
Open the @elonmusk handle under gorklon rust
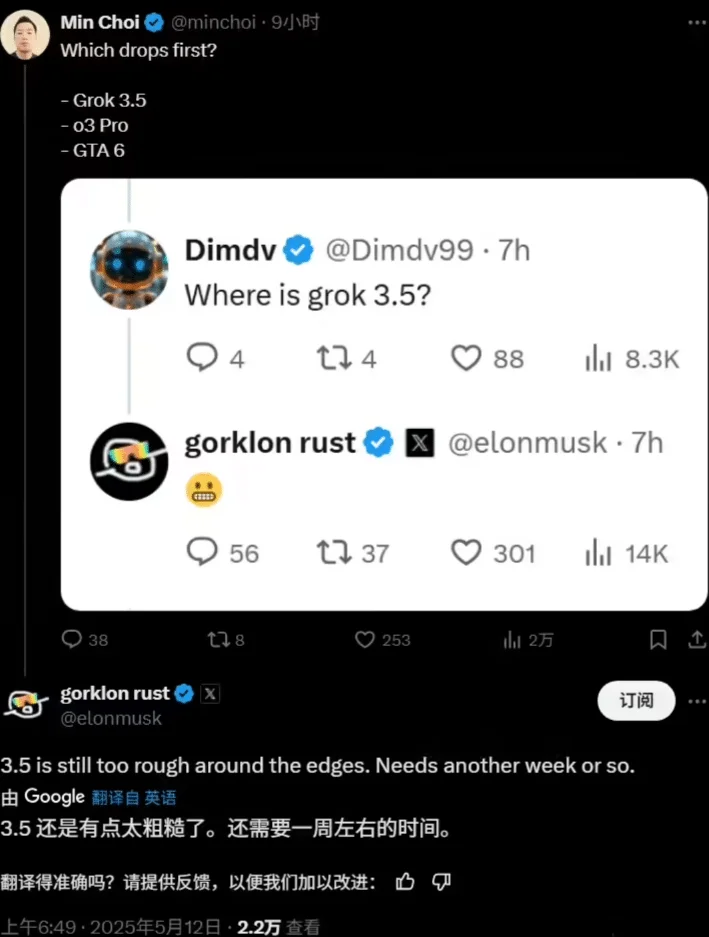point(111,718)
